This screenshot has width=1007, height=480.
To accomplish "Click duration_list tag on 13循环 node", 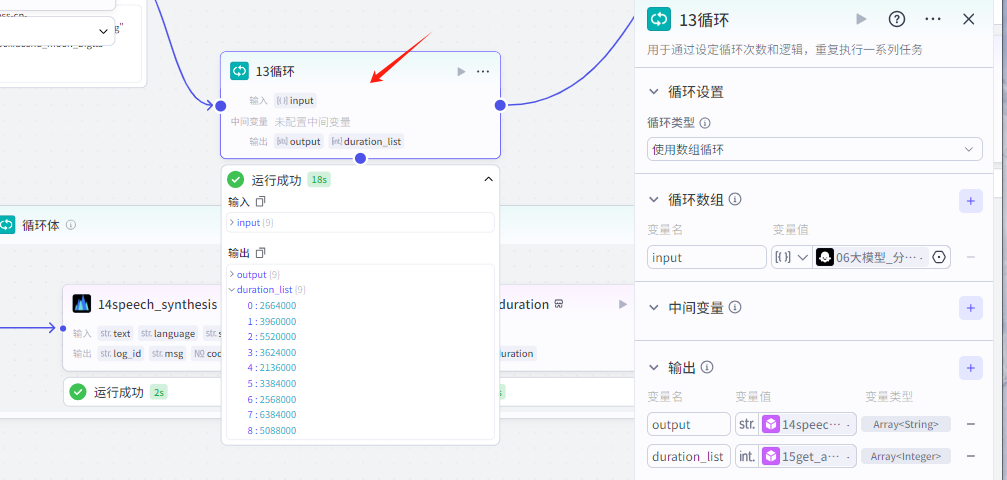I will [x=367, y=141].
